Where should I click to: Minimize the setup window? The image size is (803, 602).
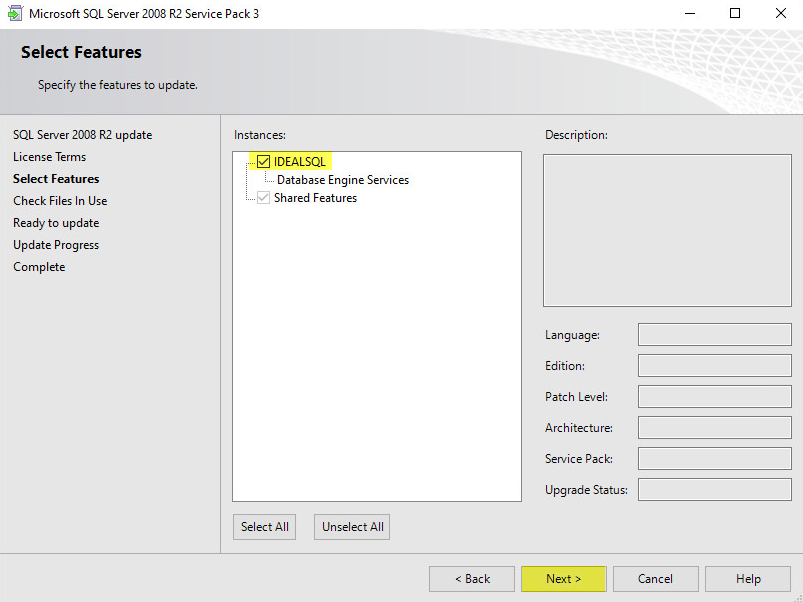tap(690, 13)
